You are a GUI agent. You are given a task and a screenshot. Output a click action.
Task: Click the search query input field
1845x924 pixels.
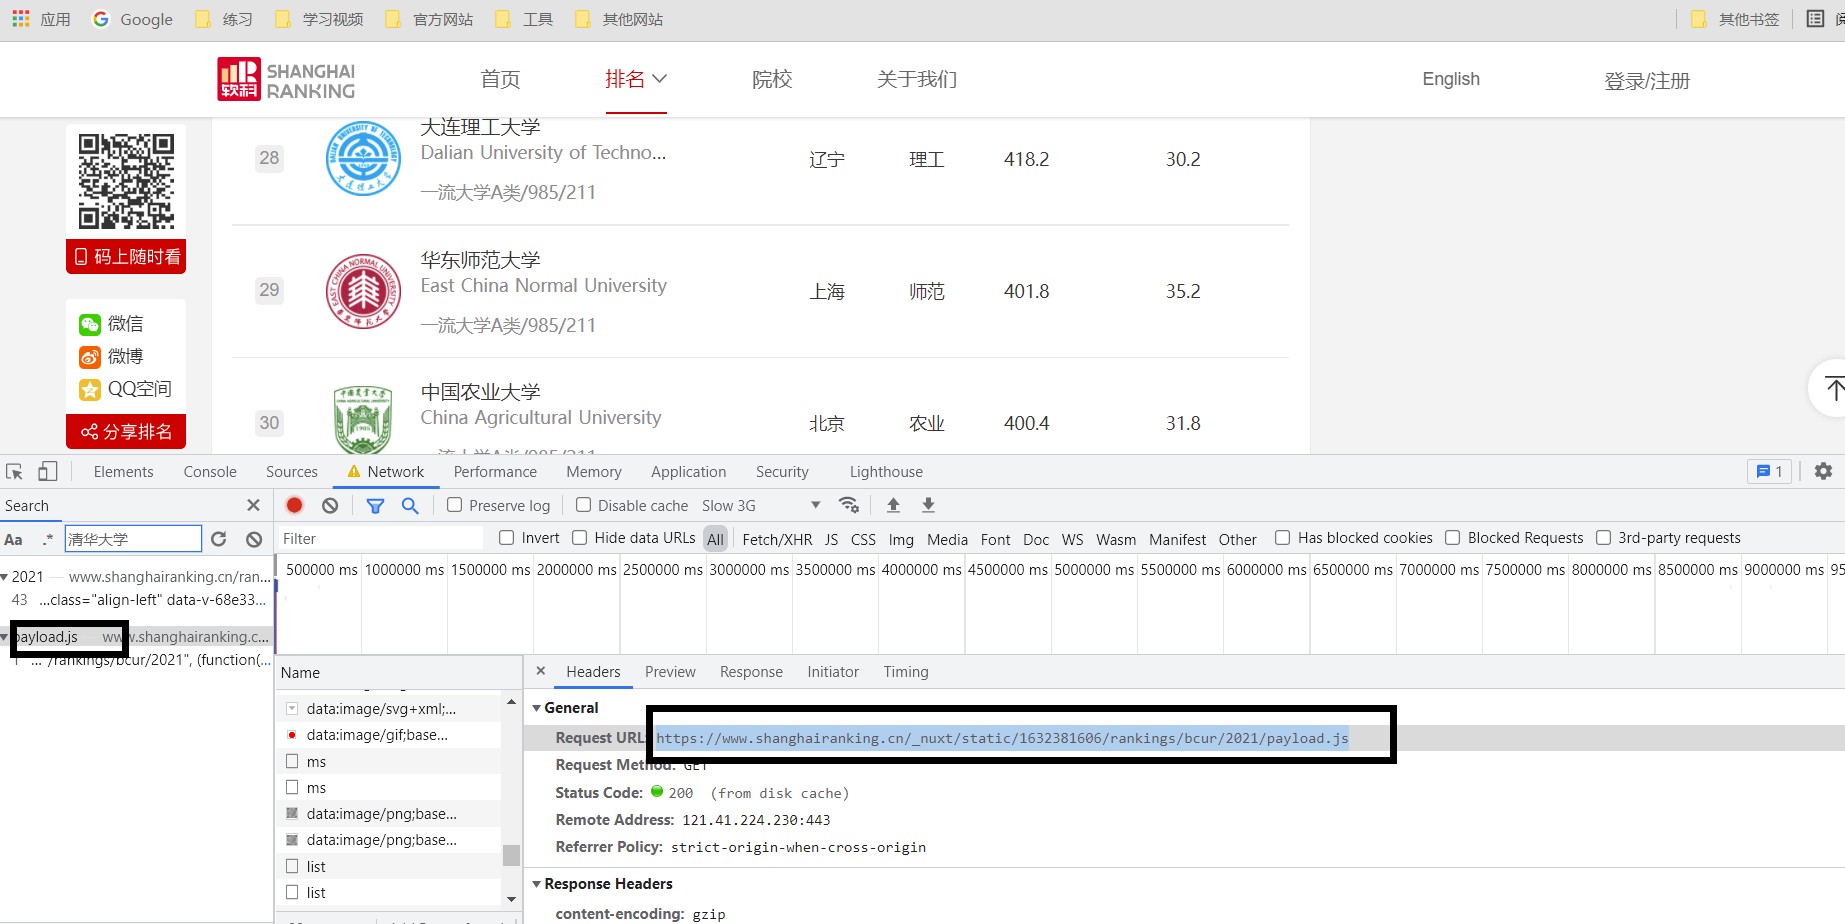pyautogui.click(x=133, y=539)
